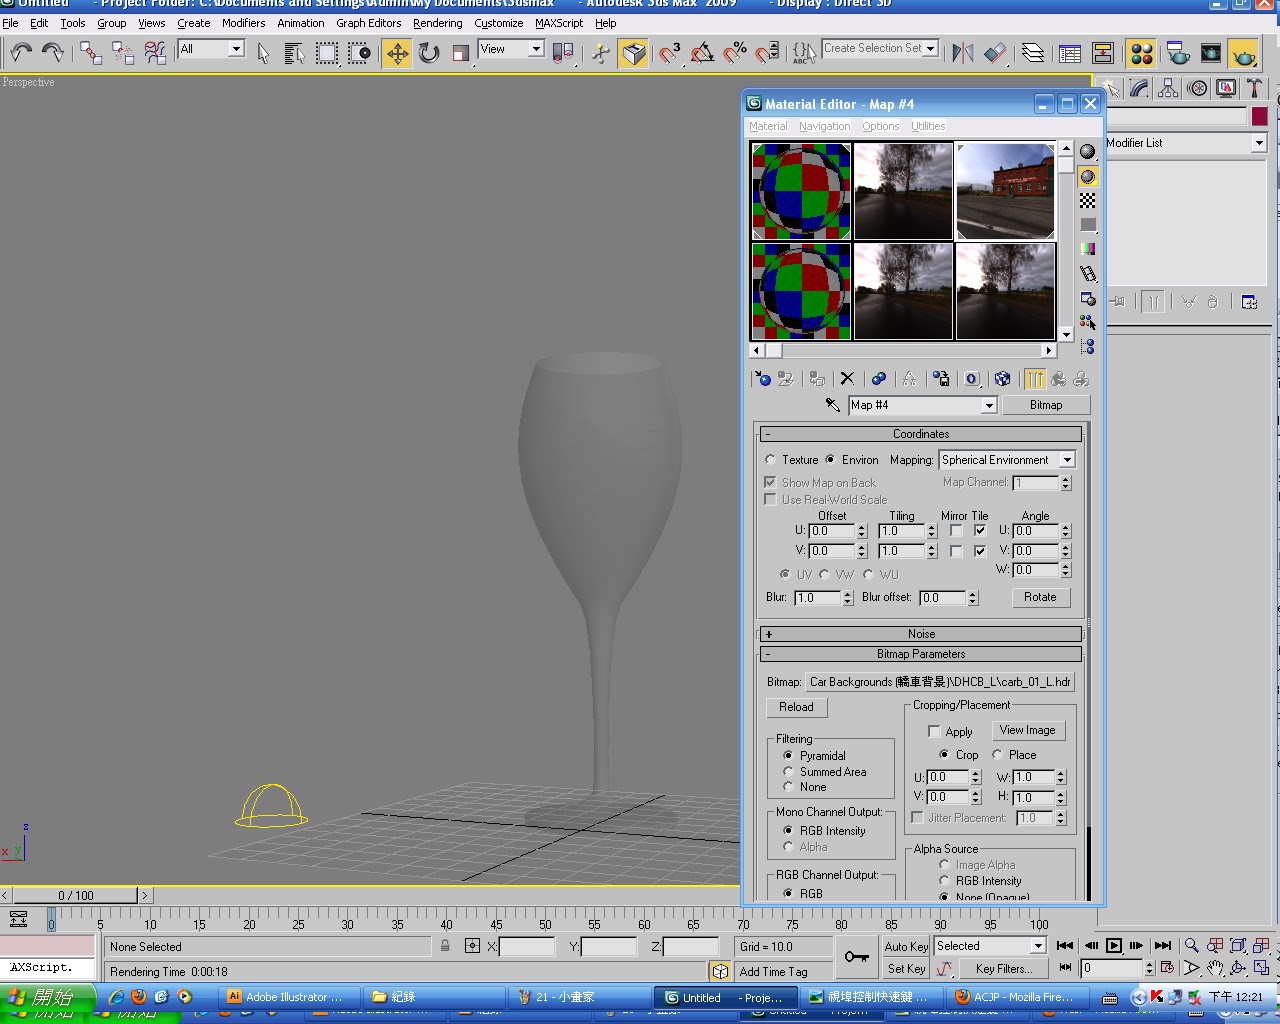Activate the Select and Rotate tool
This screenshot has height=1024, width=1280.
pyautogui.click(x=429, y=53)
